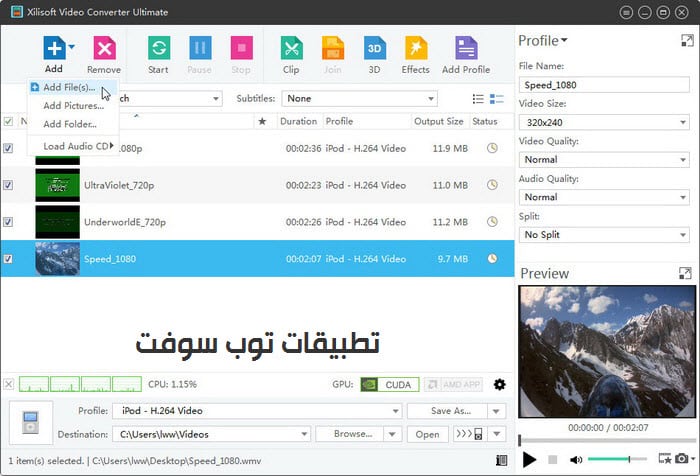The image size is (700, 476).
Task: Click the volume speaker icon
Action: point(576,459)
